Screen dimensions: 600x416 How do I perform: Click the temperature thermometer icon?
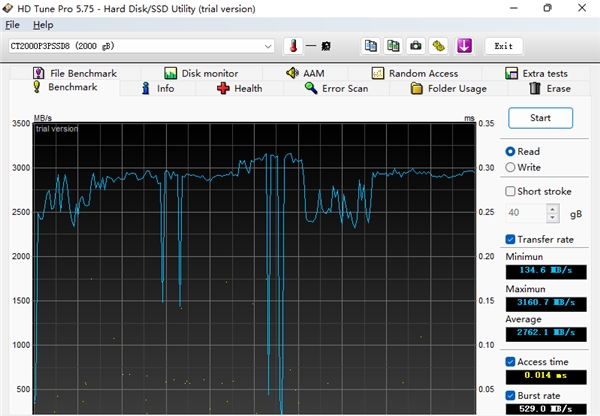point(293,46)
